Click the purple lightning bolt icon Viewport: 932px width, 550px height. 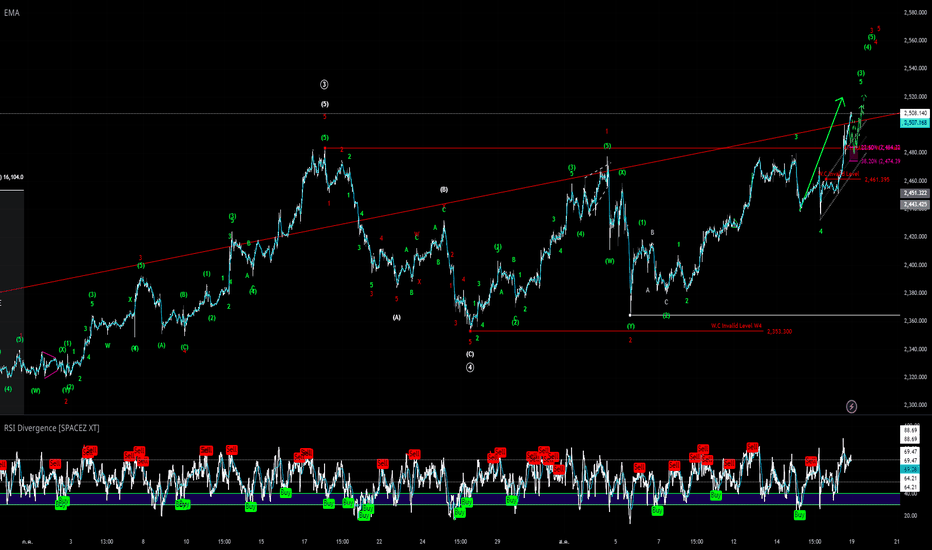click(851, 407)
